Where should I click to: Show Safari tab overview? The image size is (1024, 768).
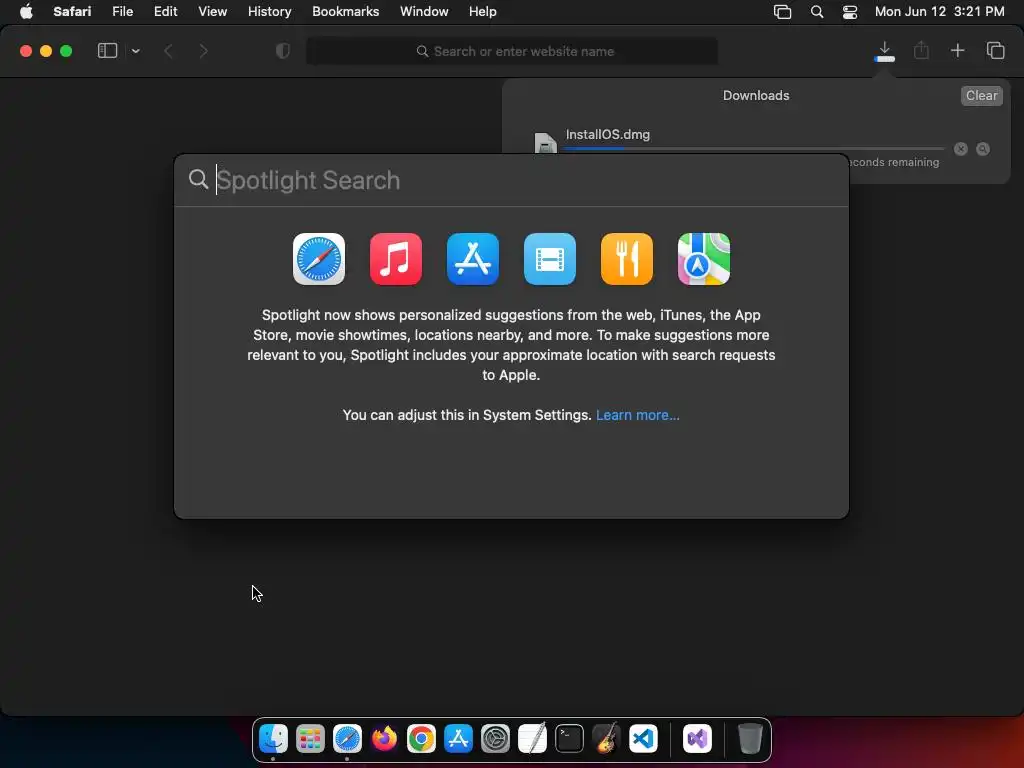[x=995, y=50]
